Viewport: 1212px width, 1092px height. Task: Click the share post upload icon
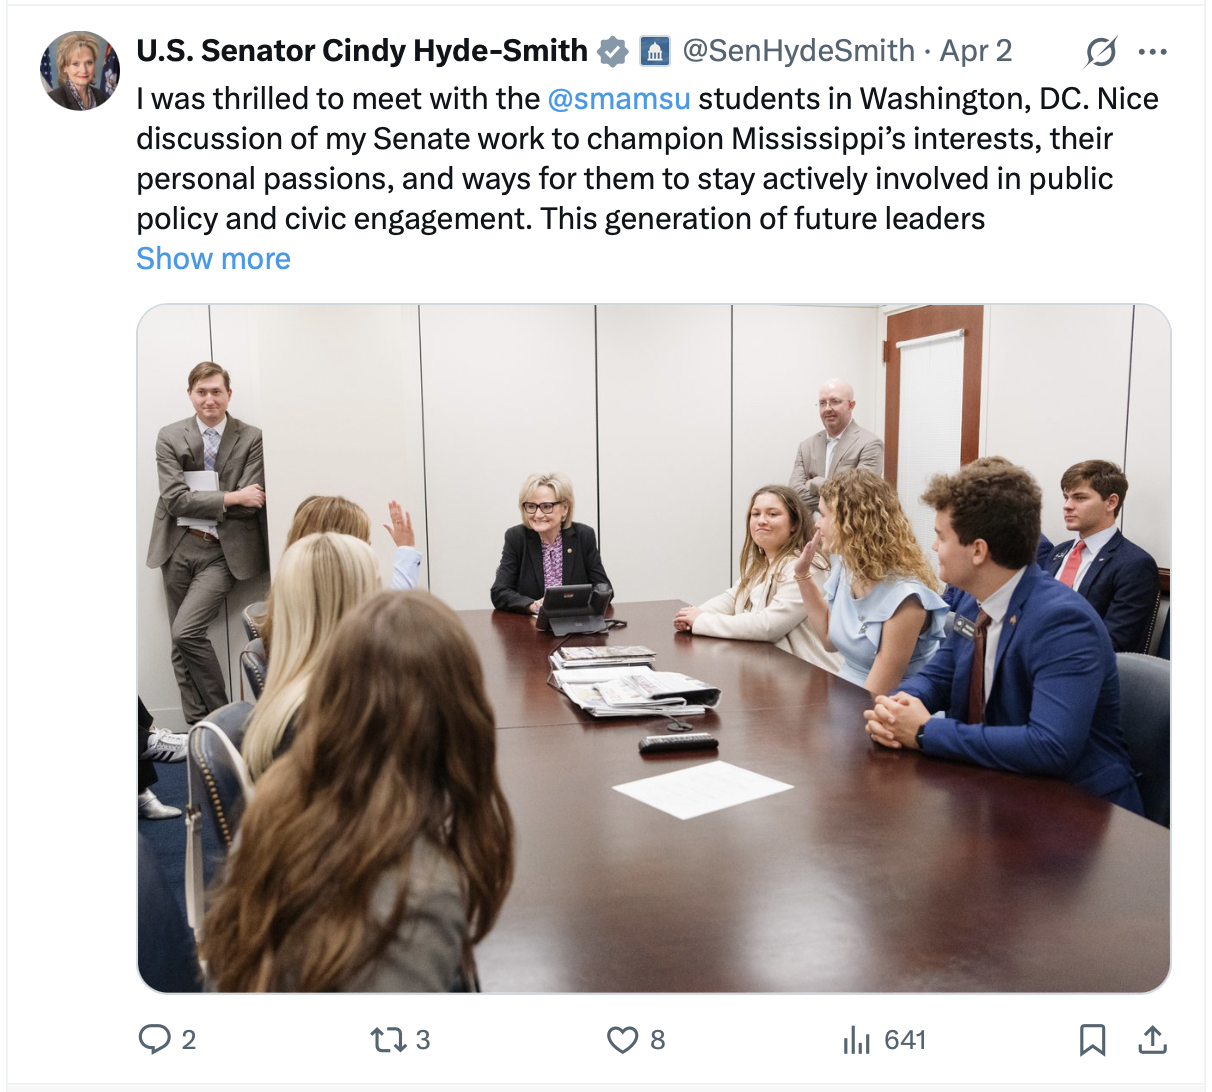(1152, 1040)
